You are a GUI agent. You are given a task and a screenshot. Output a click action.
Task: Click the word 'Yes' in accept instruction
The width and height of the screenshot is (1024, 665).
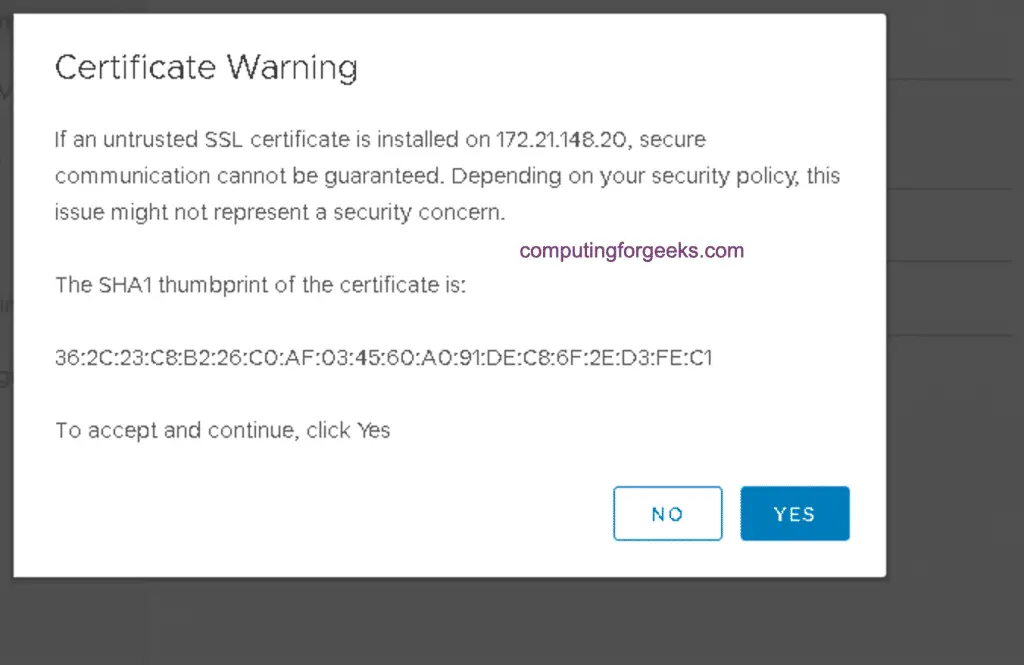point(374,430)
